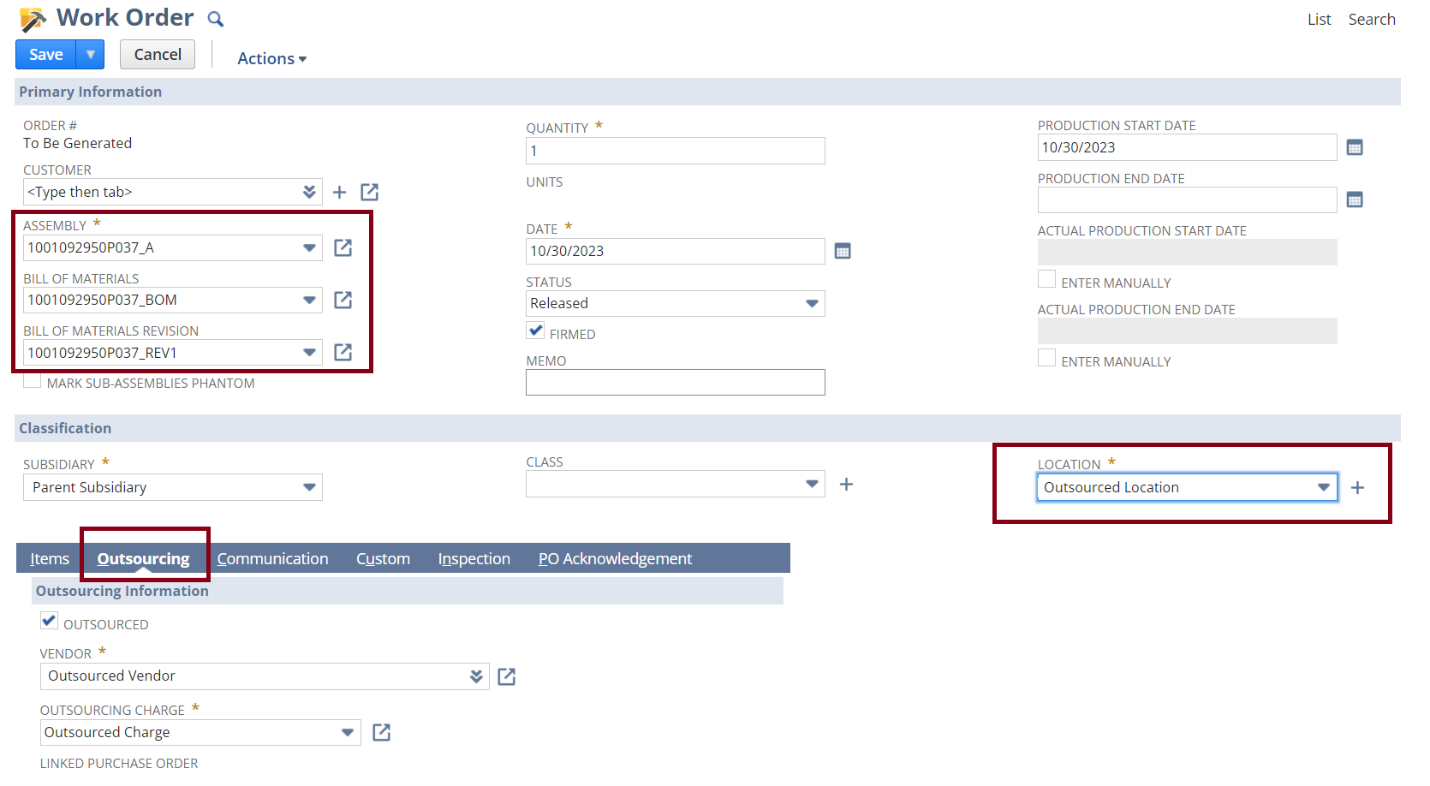Open the Subsidiary dropdown
This screenshot has width=1430, height=786.
click(309, 487)
